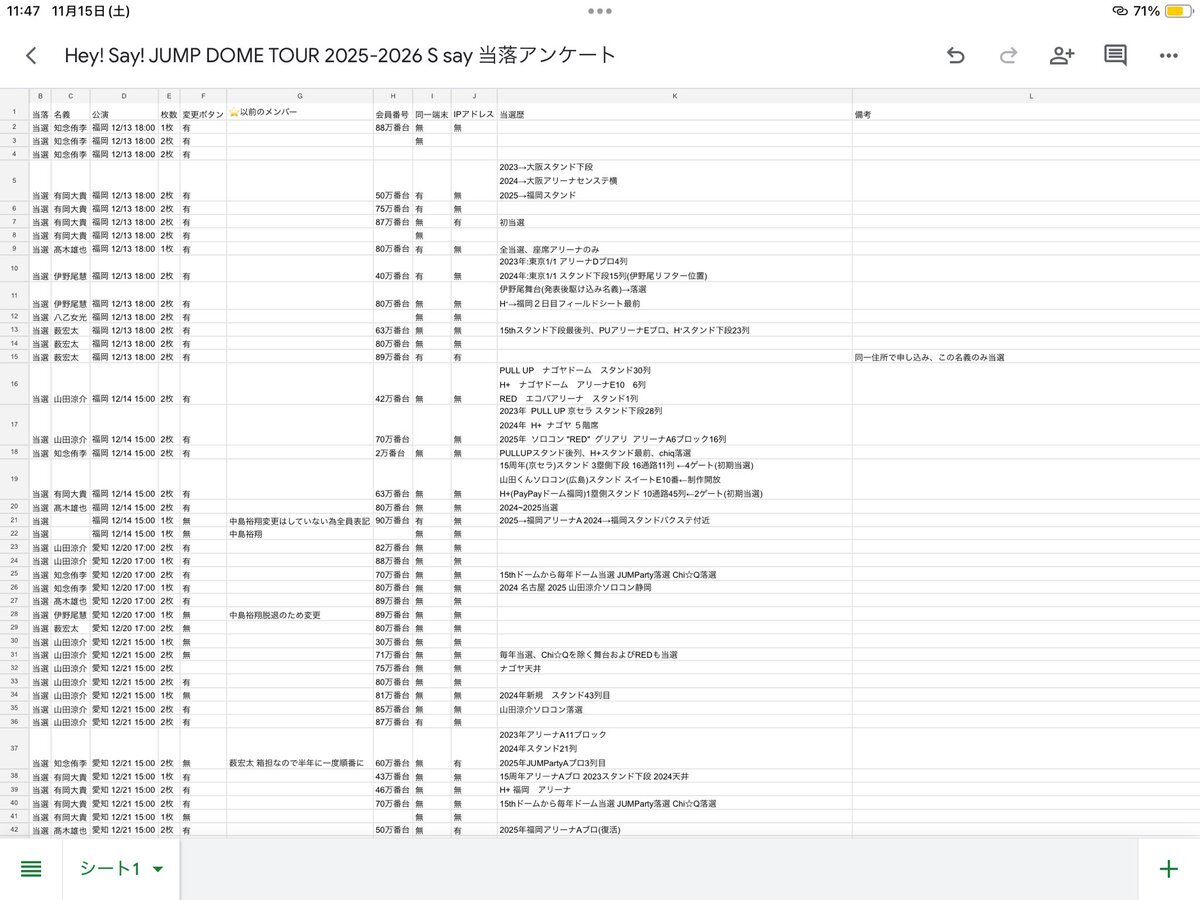Select column K header
The height and width of the screenshot is (900, 1200).
(x=674, y=96)
